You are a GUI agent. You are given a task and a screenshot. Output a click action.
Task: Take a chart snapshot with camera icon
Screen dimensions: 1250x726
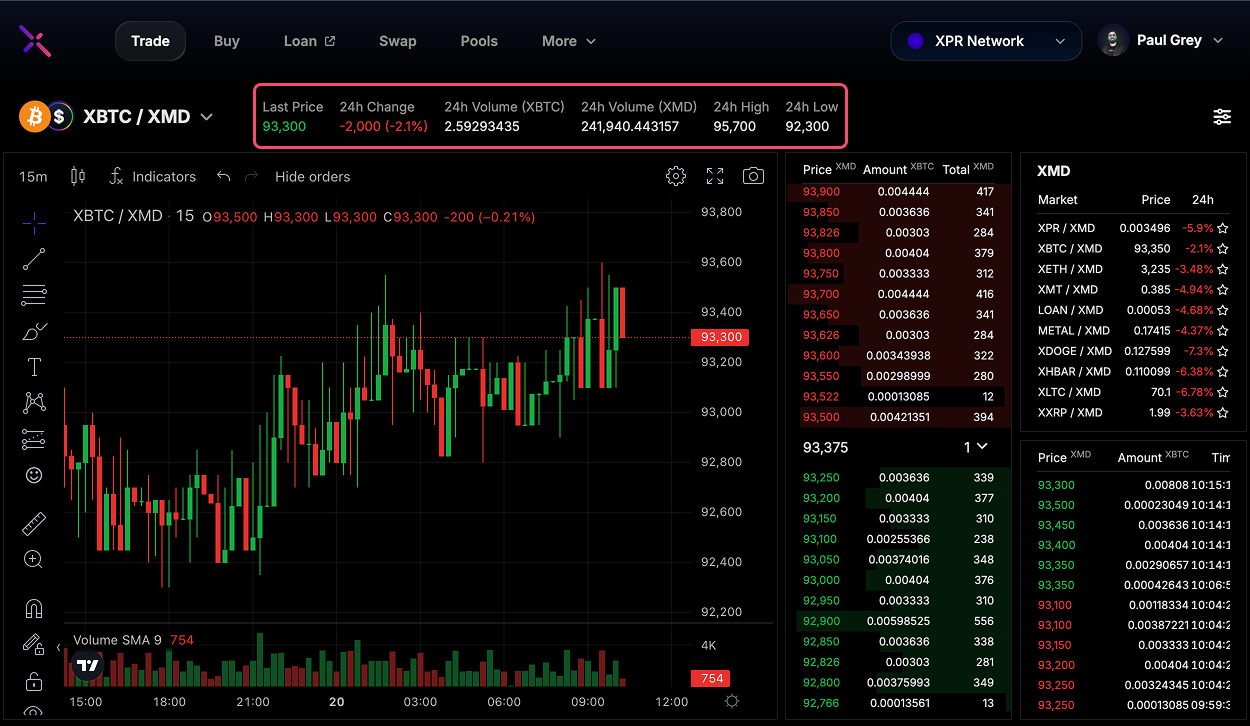[x=753, y=176]
